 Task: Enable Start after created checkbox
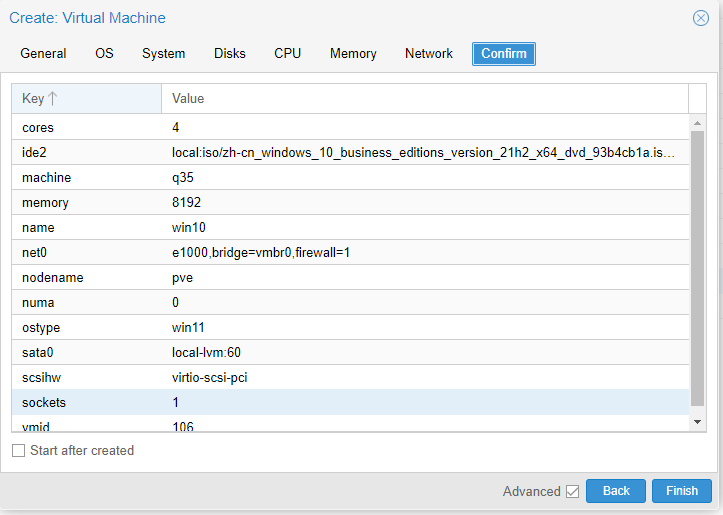tap(18, 451)
